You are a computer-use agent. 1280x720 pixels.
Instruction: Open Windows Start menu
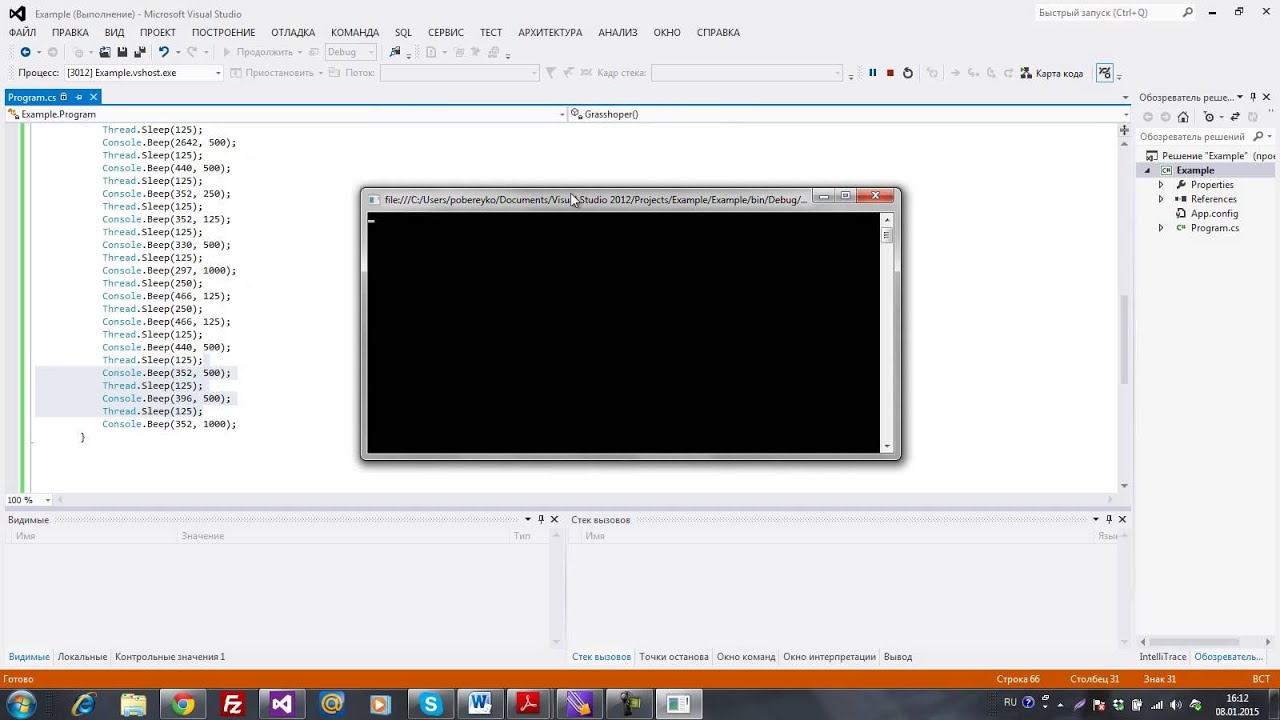tap(21, 704)
